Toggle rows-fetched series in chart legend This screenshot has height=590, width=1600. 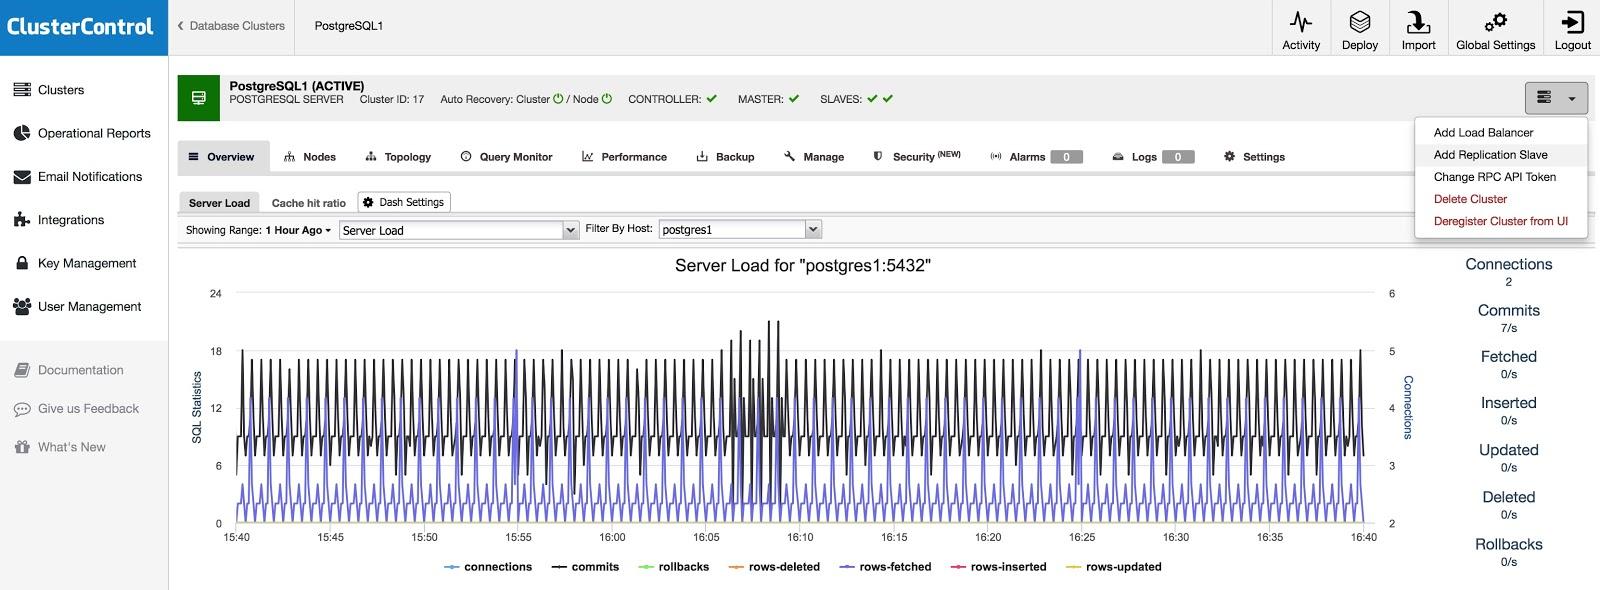885,567
